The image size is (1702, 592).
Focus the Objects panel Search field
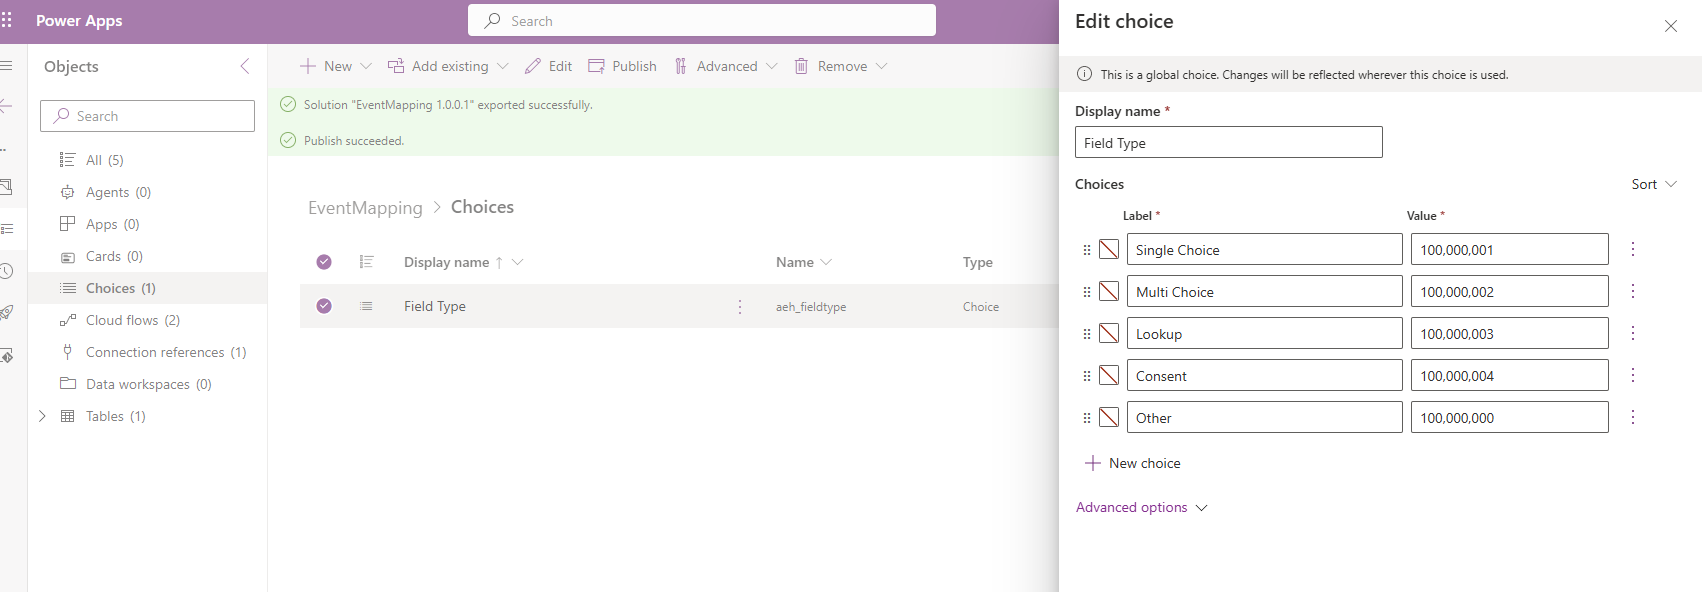tap(147, 116)
